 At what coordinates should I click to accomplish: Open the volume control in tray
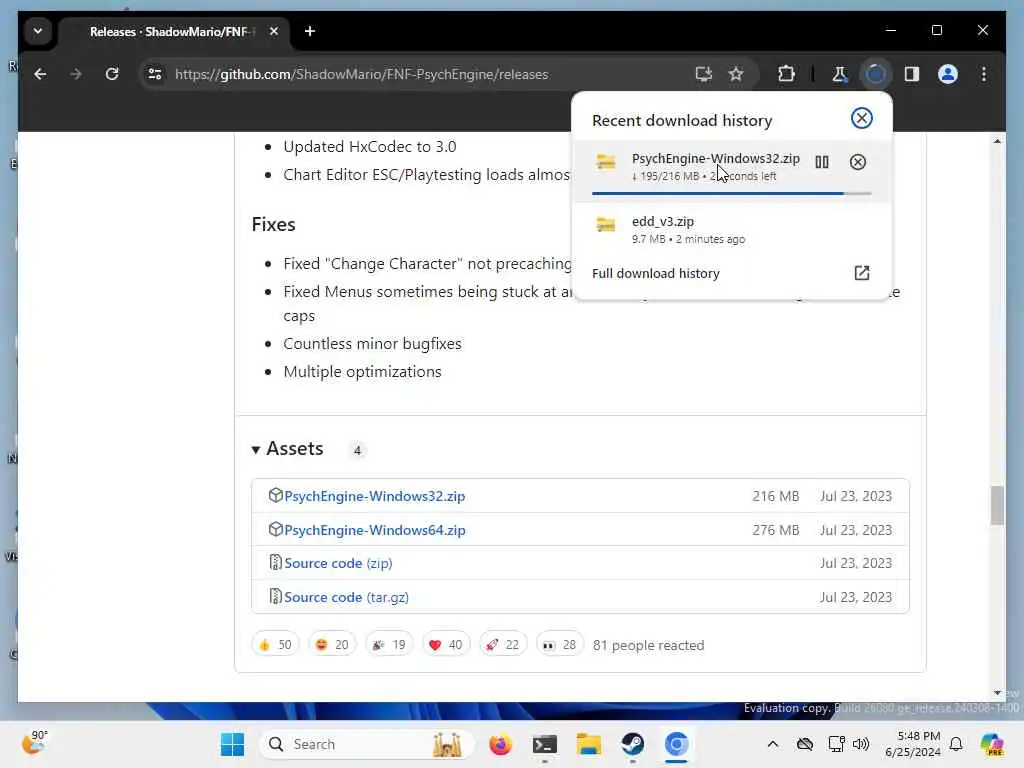(861, 744)
